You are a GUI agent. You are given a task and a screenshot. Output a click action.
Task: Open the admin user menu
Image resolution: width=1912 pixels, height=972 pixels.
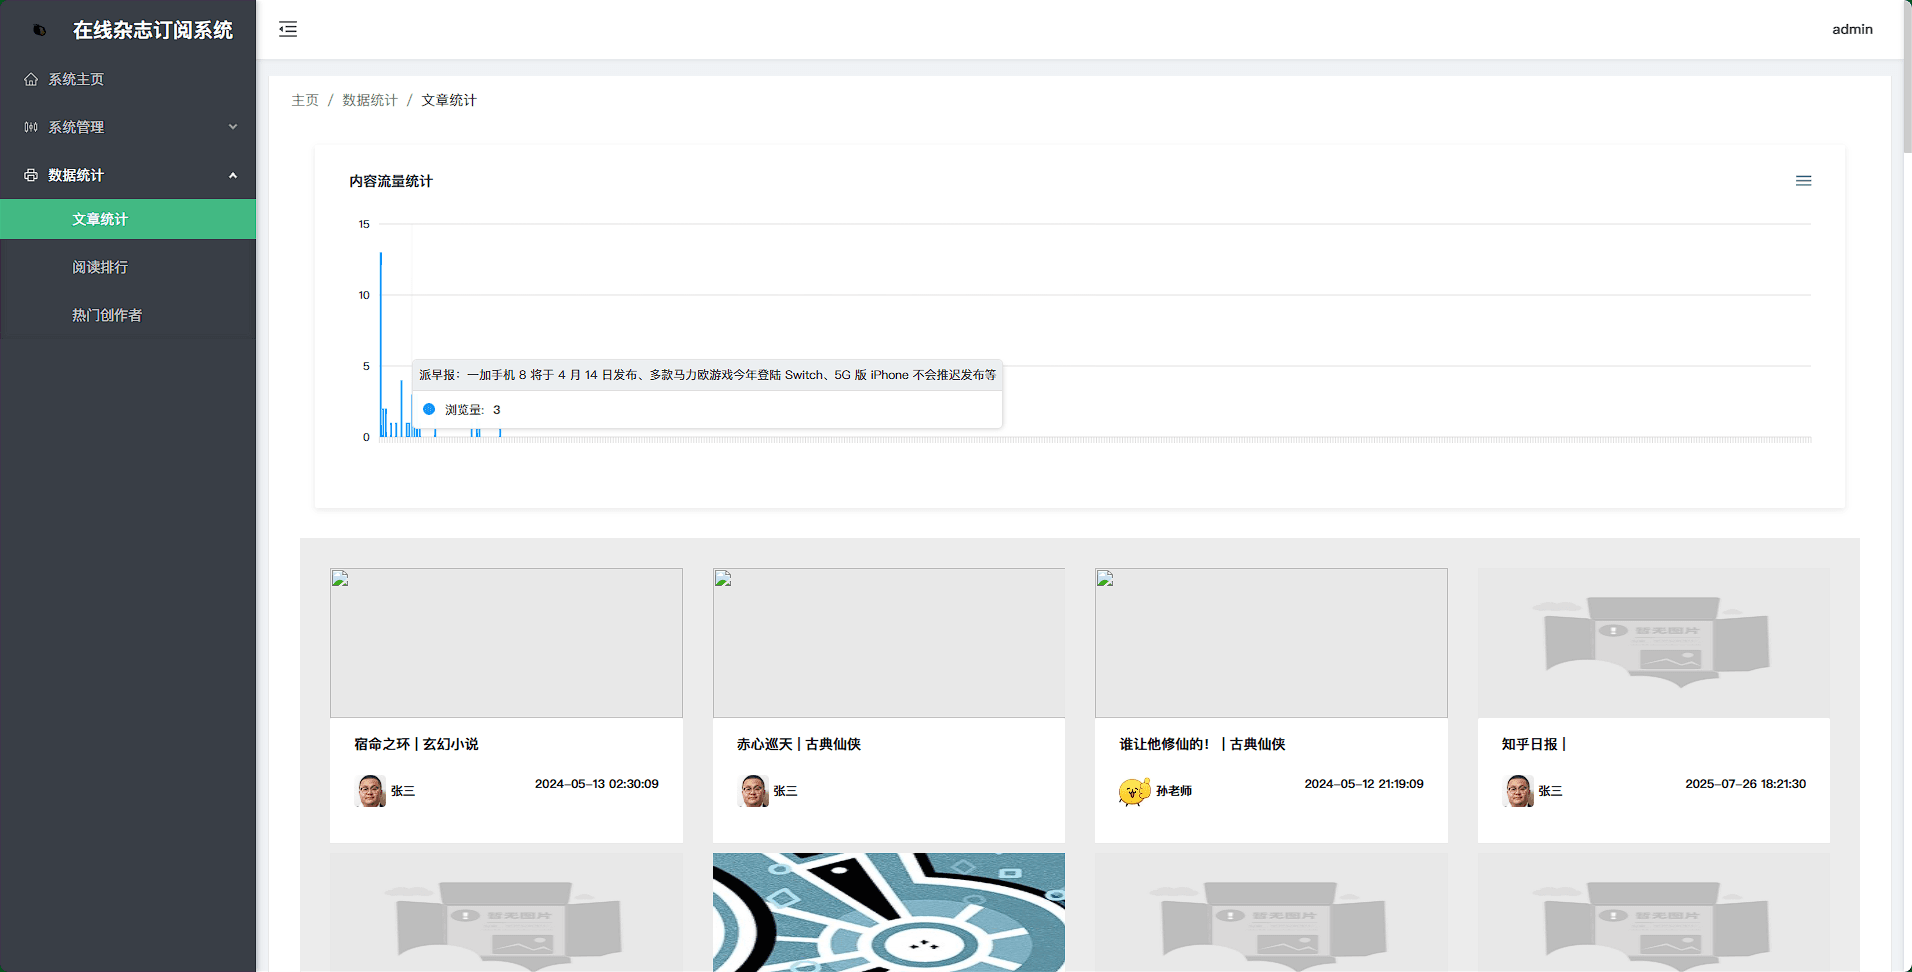tap(1852, 29)
